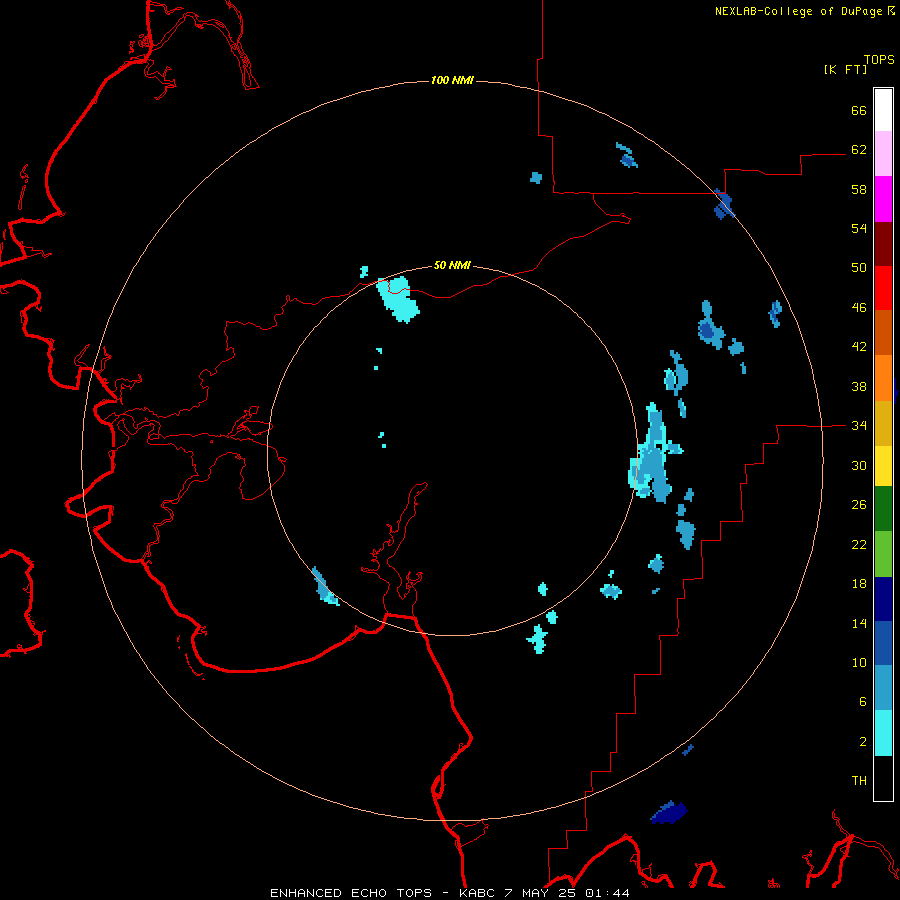Click the legend value 14
This screenshot has width=900, height=900.
[x=859, y=623]
